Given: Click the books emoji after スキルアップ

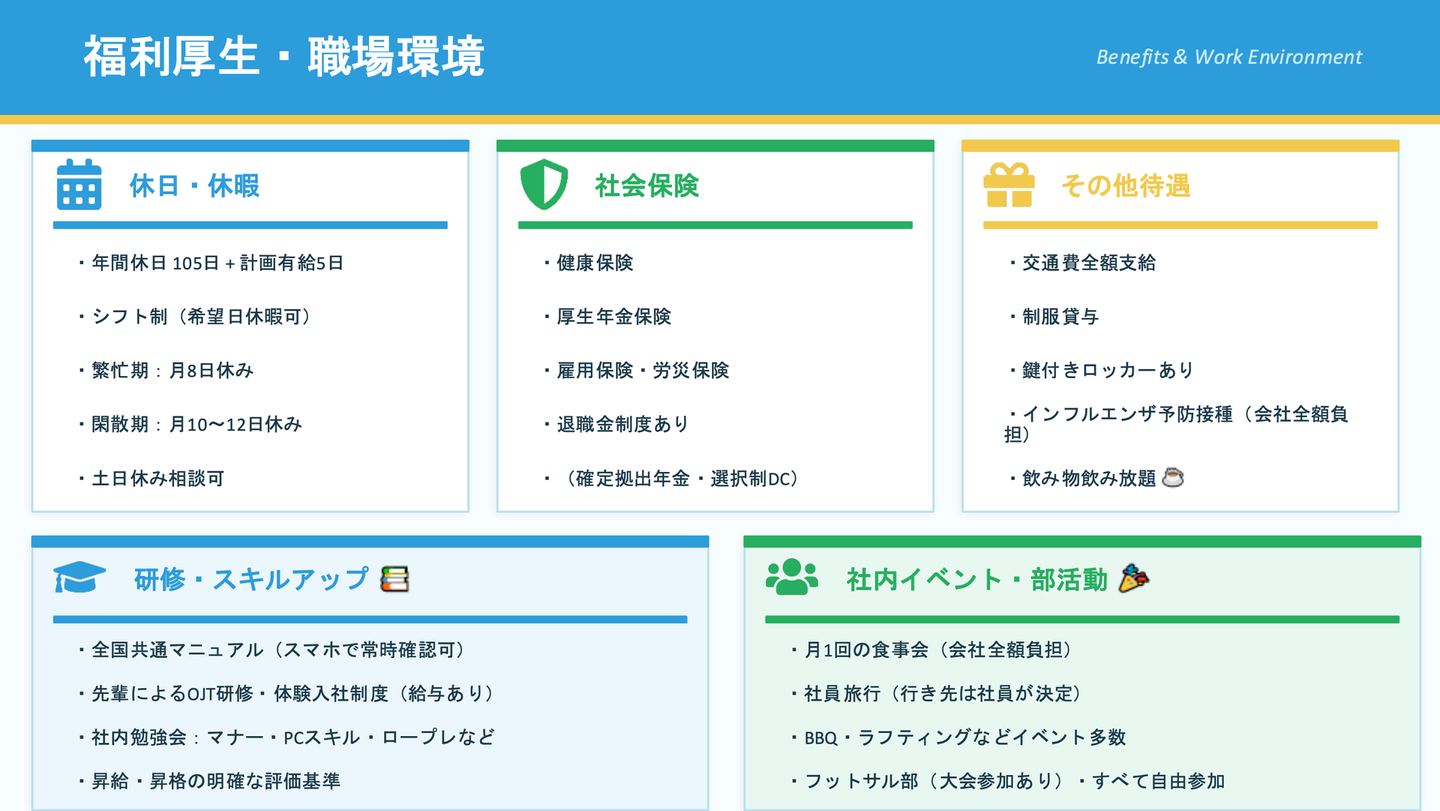Looking at the screenshot, I should pyautogui.click(x=395, y=579).
